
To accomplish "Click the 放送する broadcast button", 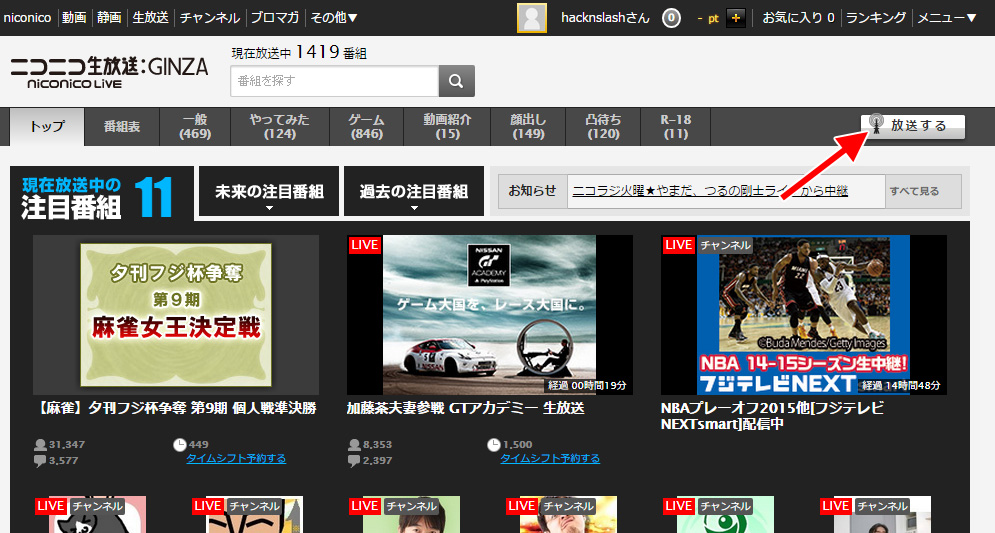I will [913, 126].
